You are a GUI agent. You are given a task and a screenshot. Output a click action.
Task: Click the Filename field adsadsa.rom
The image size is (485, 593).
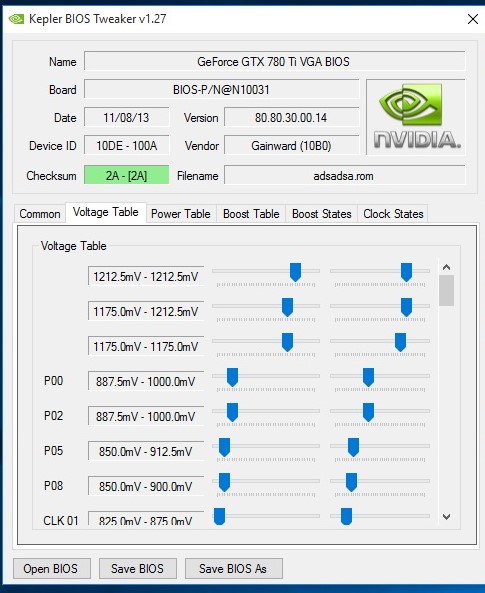tap(344, 175)
